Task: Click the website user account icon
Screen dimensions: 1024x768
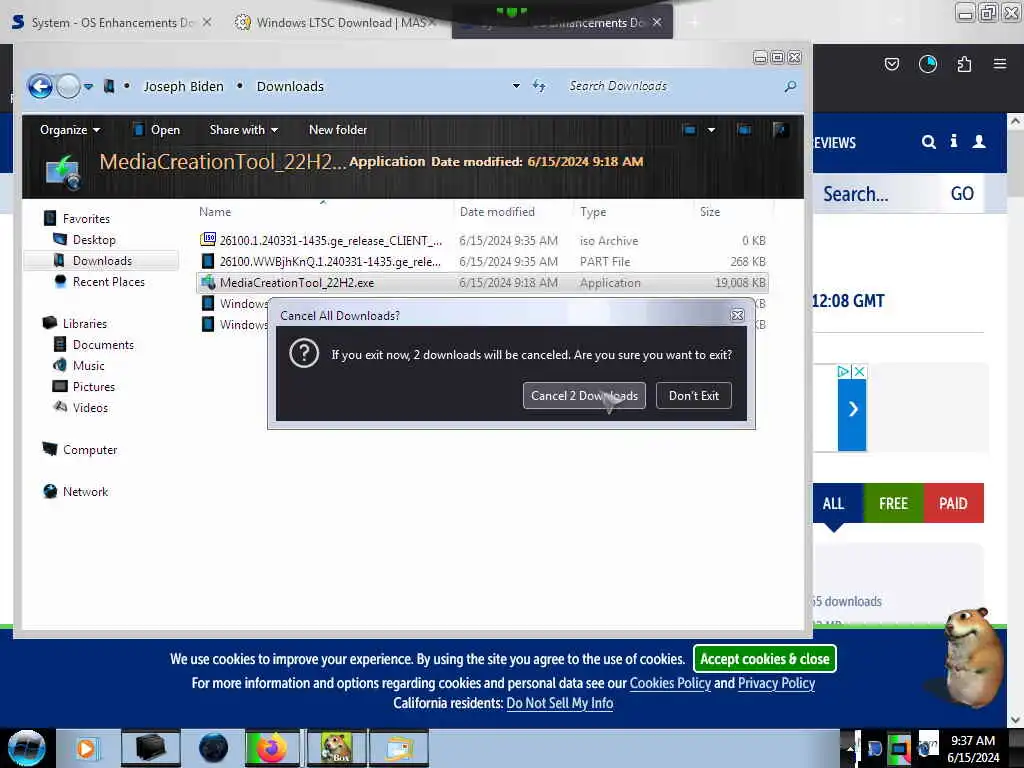Action: pos(979,141)
